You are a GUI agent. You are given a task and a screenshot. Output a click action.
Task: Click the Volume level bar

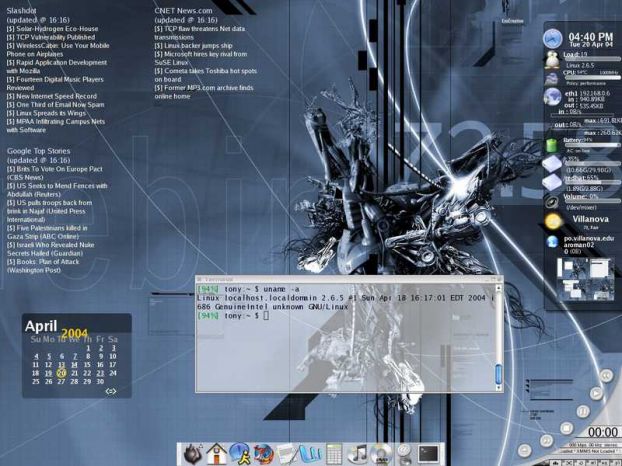tap(592, 201)
